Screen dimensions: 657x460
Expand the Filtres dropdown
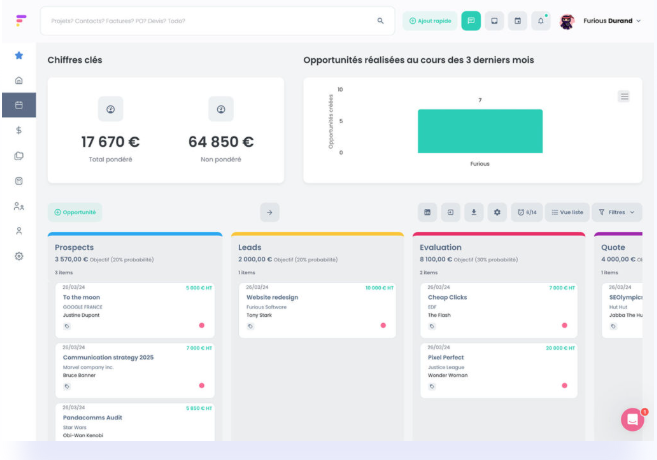click(616, 212)
